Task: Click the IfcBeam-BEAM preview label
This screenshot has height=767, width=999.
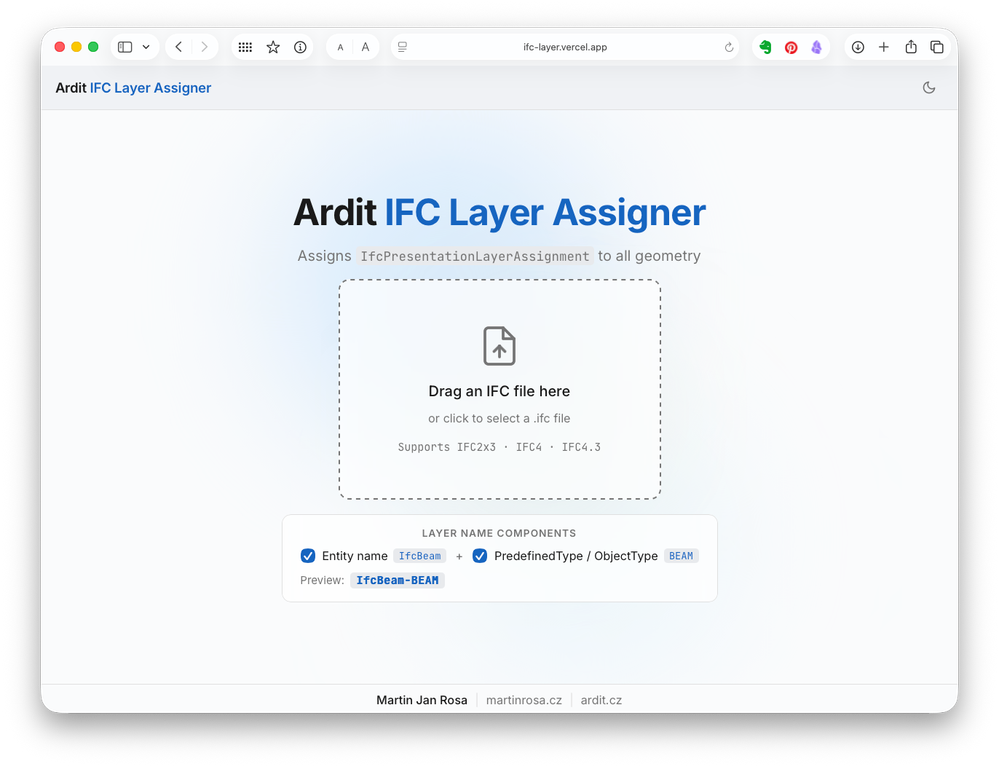Action: [x=398, y=580]
